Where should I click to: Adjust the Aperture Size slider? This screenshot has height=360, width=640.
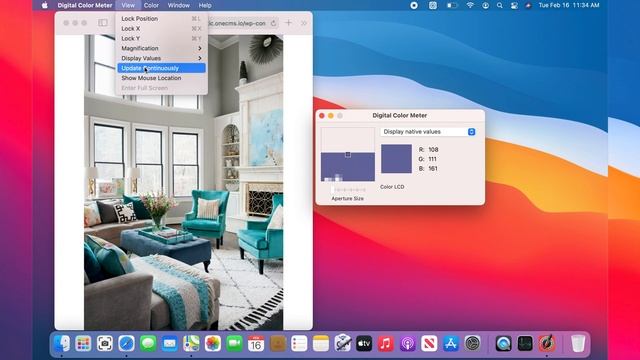(x=348, y=190)
